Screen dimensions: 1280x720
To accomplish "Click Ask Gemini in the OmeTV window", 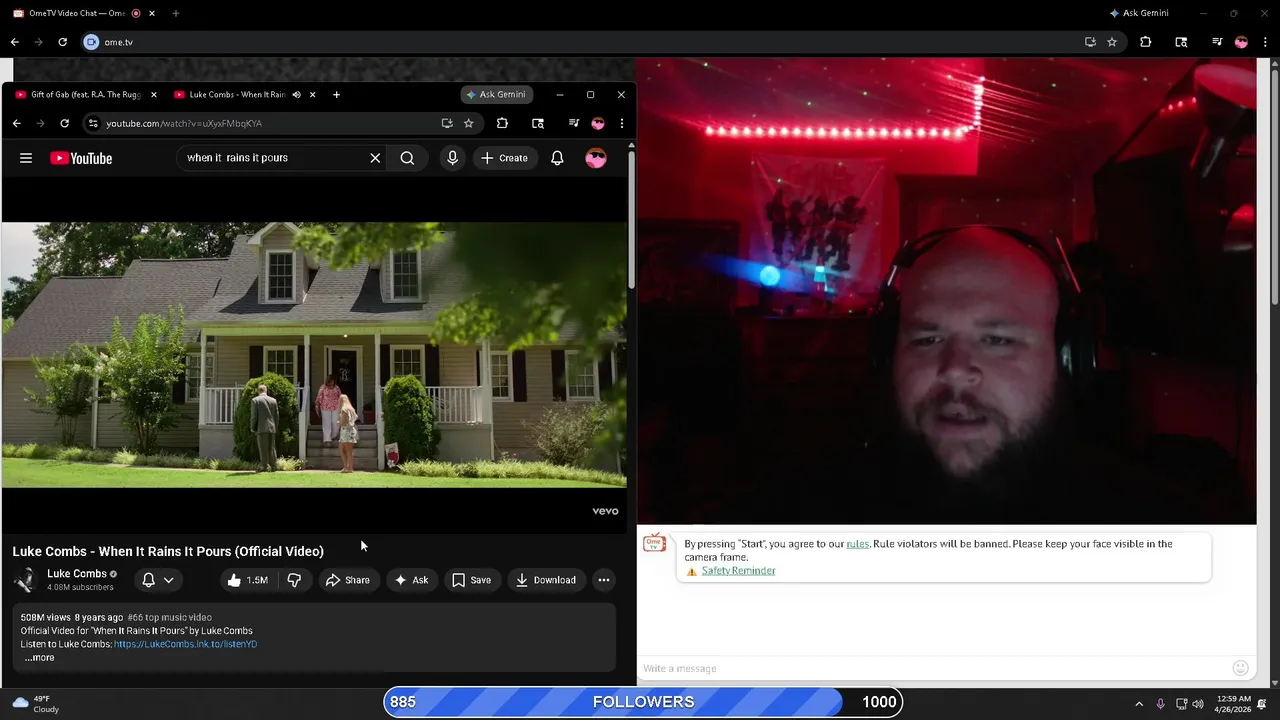I will click(1139, 13).
